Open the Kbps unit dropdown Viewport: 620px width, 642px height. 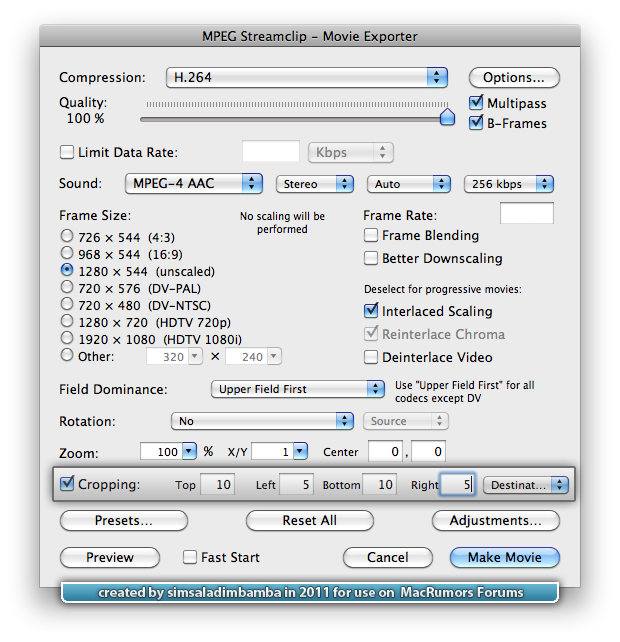tap(351, 153)
